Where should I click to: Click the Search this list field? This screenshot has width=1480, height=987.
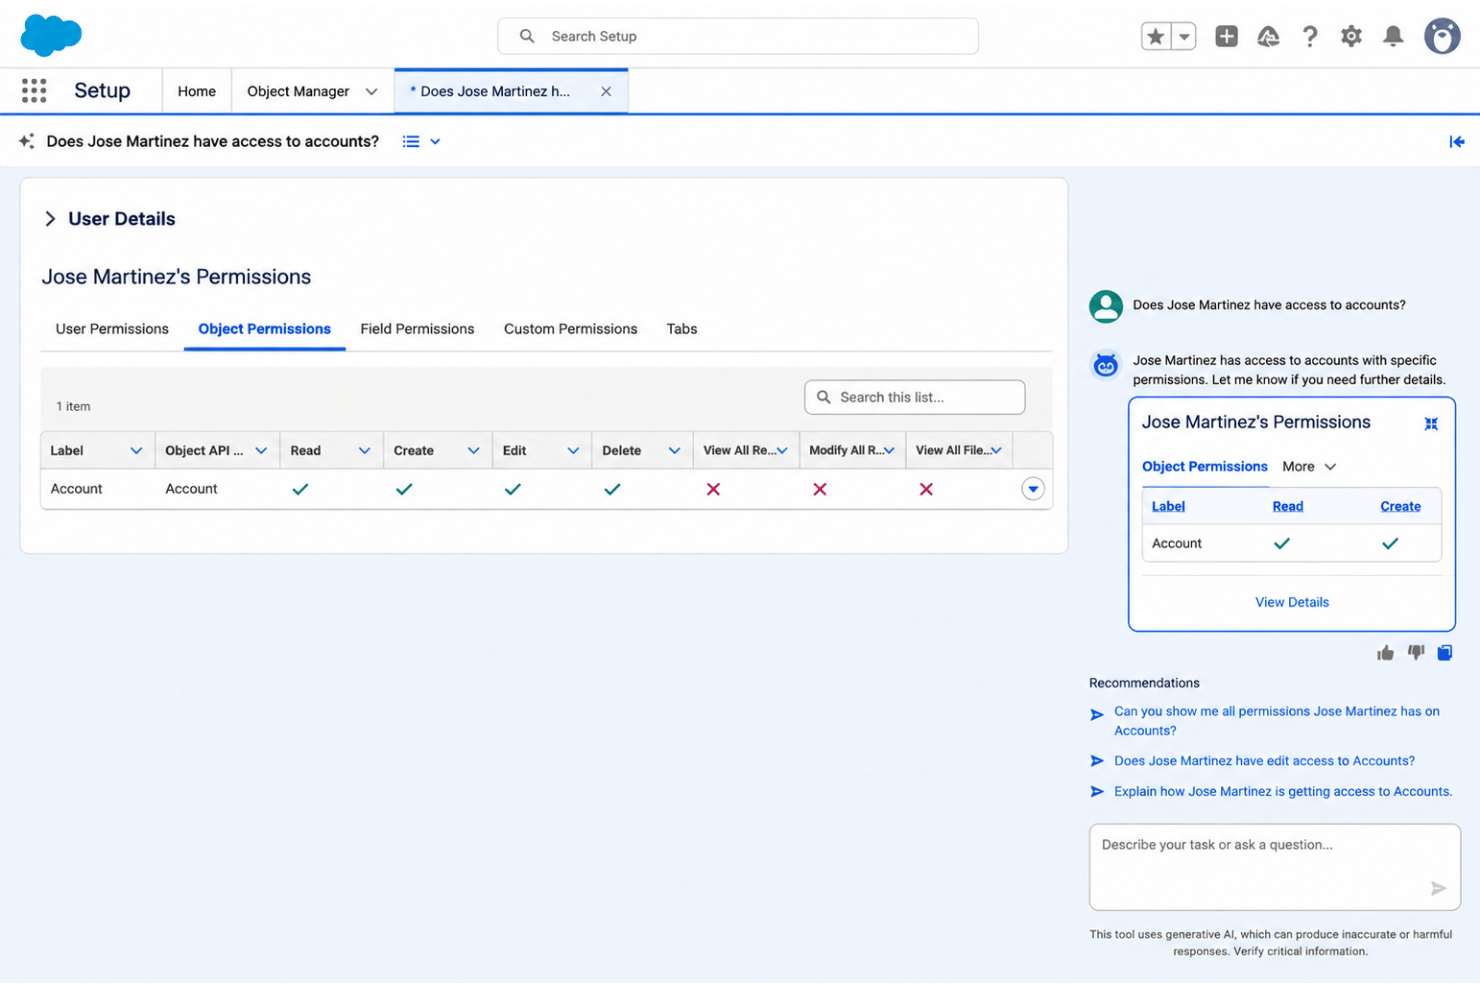coord(915,397)
